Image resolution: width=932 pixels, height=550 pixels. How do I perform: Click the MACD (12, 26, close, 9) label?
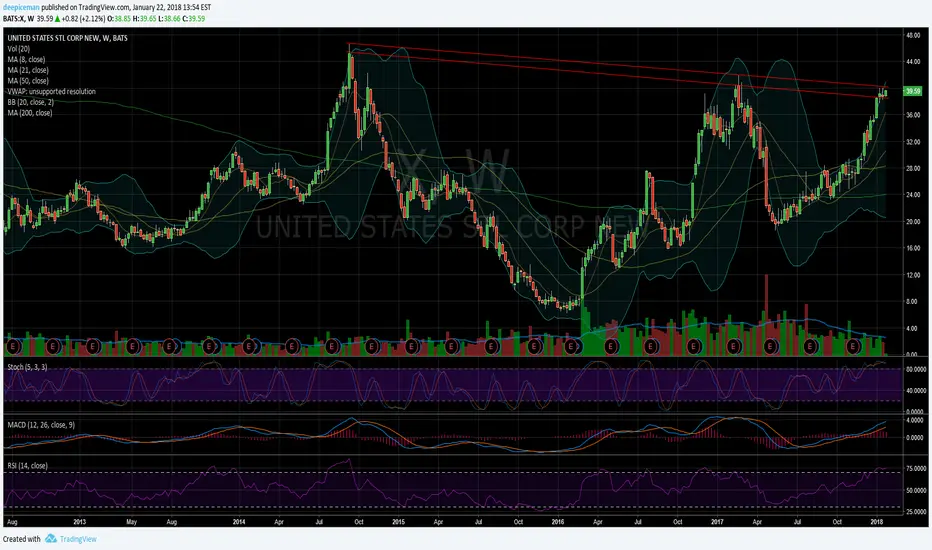click(41, 425)
